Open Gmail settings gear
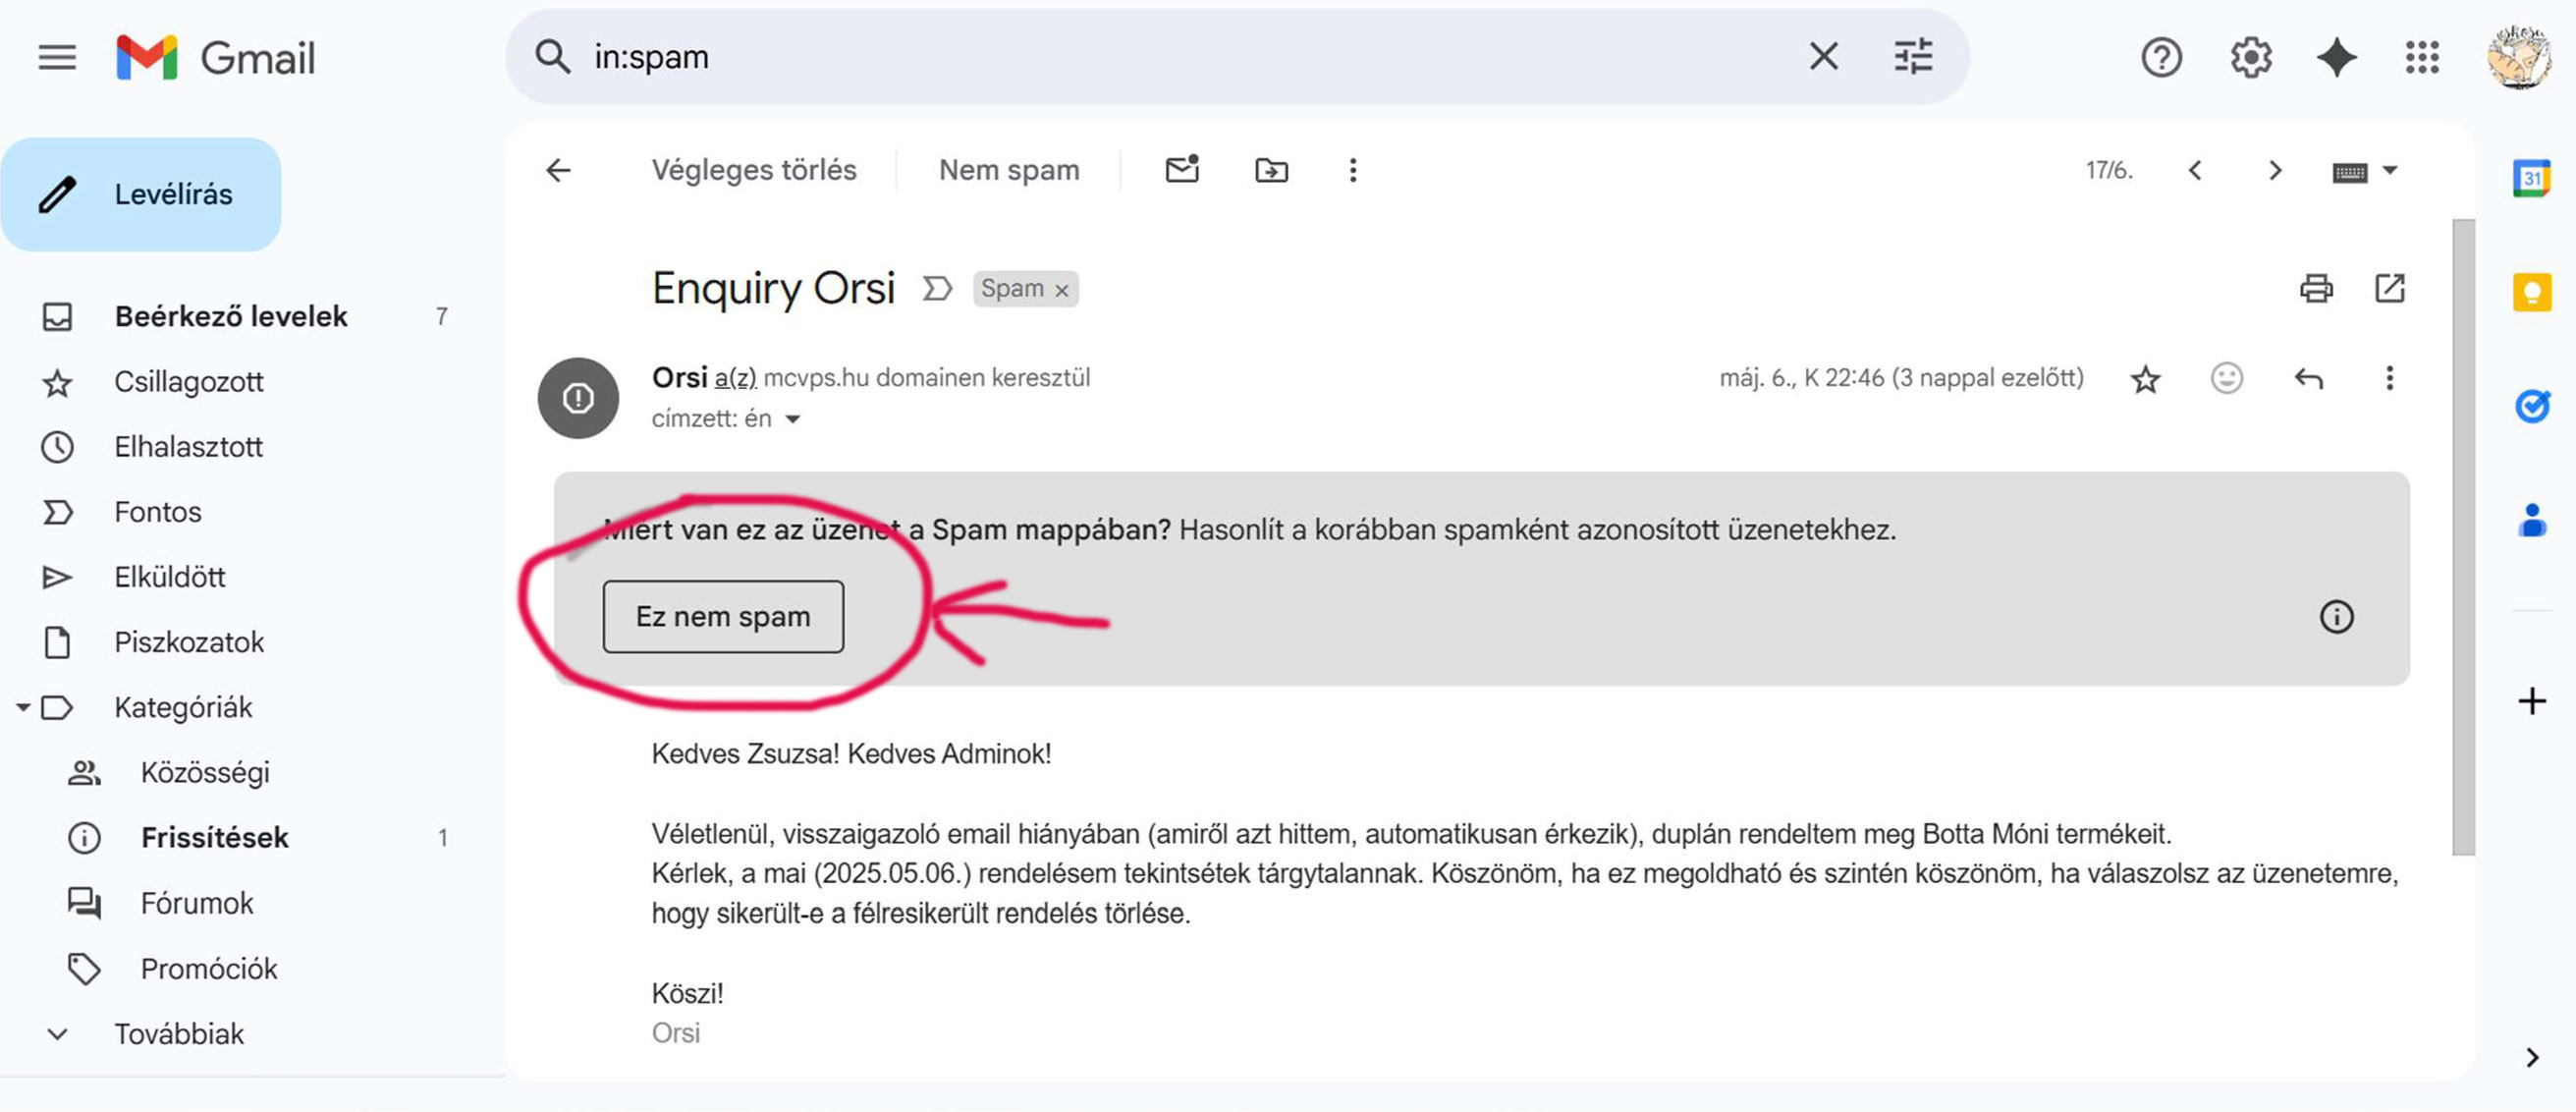 2251,57
